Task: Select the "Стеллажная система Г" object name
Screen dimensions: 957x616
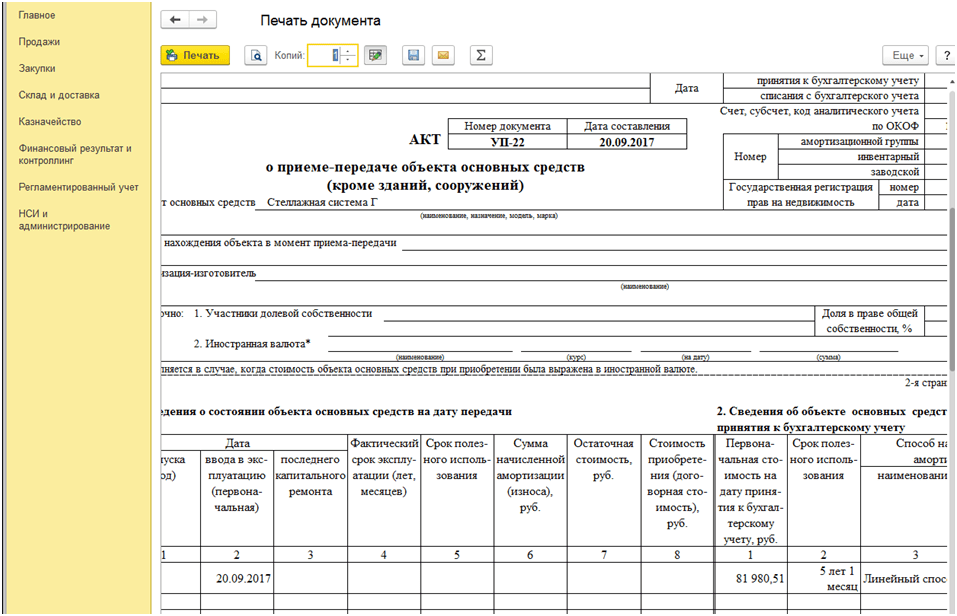Action: [x=322, y=203]
